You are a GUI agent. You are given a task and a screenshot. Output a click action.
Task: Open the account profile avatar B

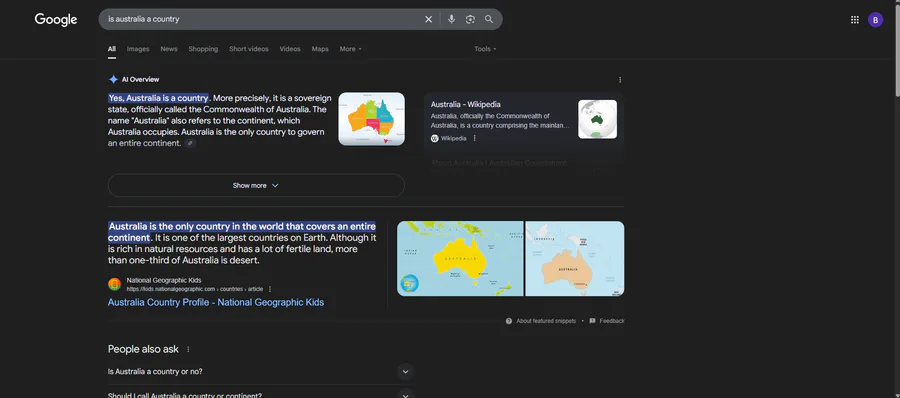tap(875, 20)
